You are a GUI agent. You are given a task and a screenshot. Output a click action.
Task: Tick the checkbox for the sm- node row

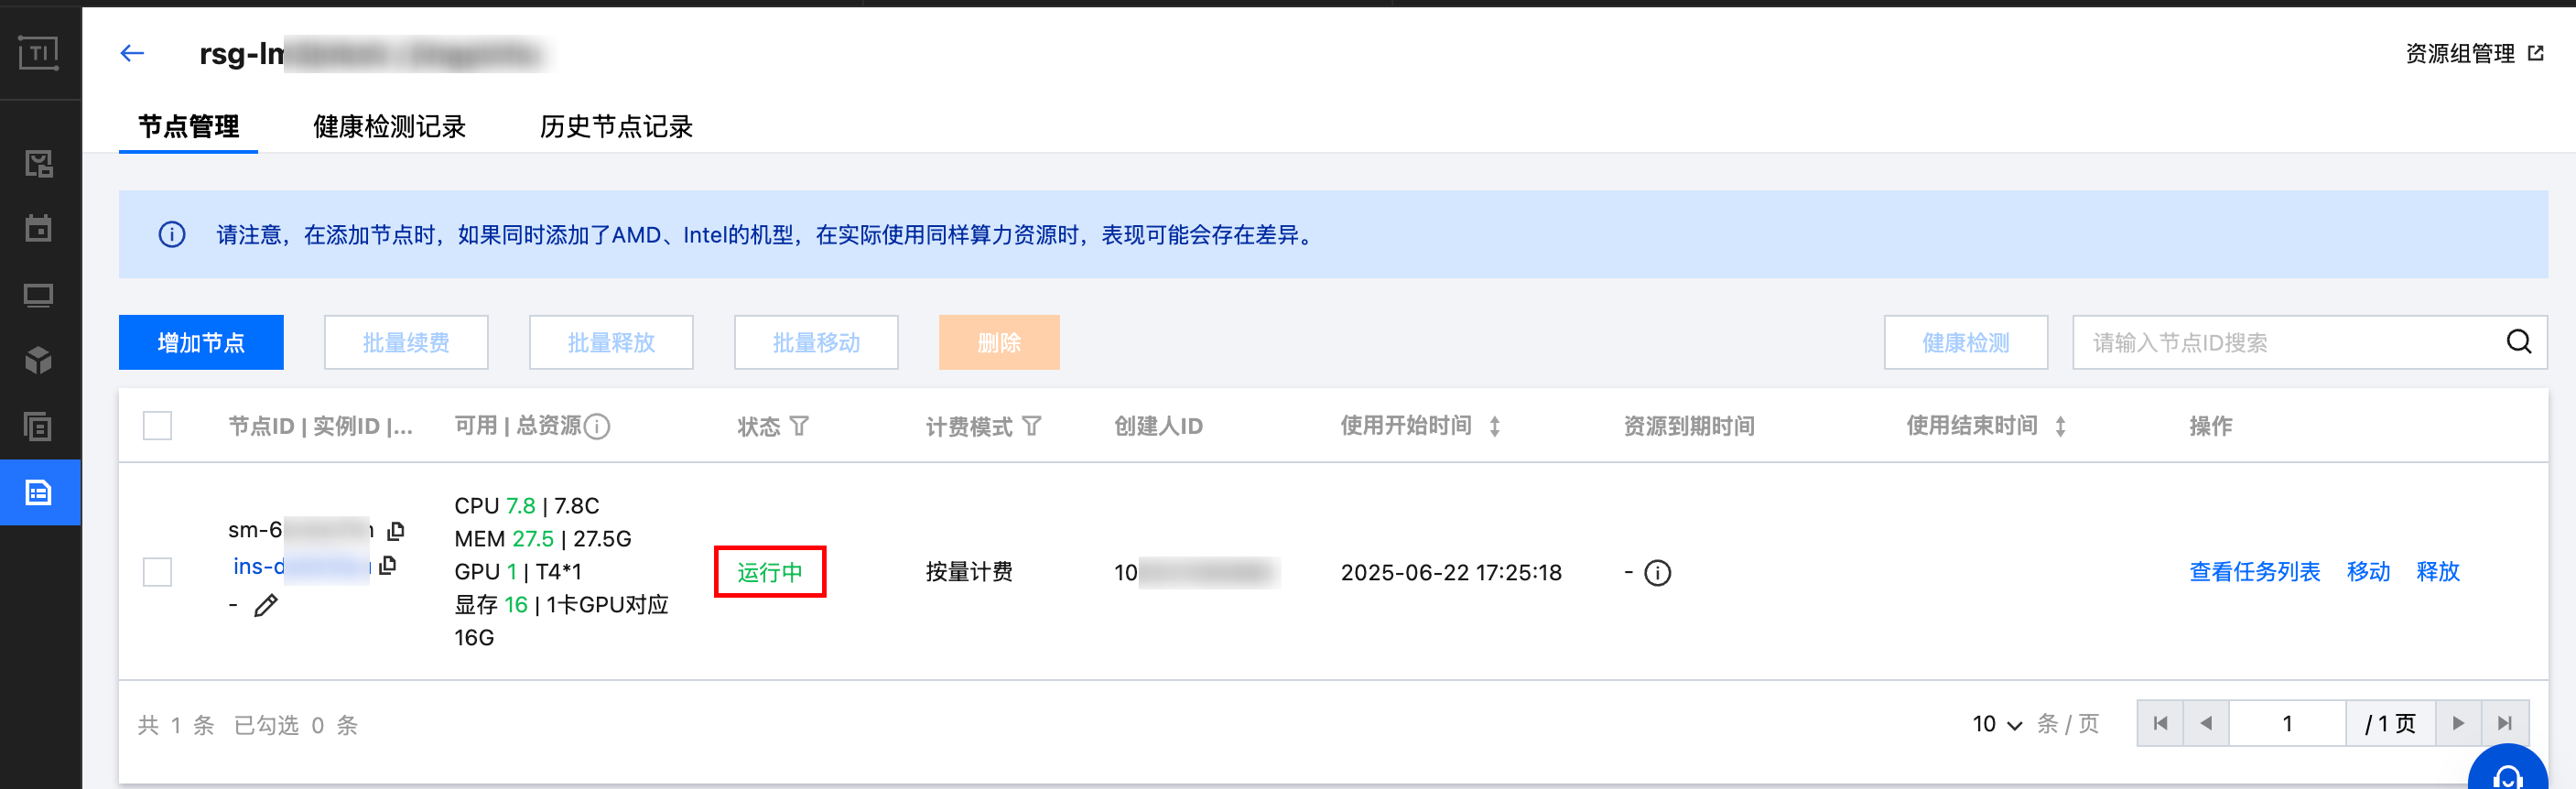tap(157, 572)
